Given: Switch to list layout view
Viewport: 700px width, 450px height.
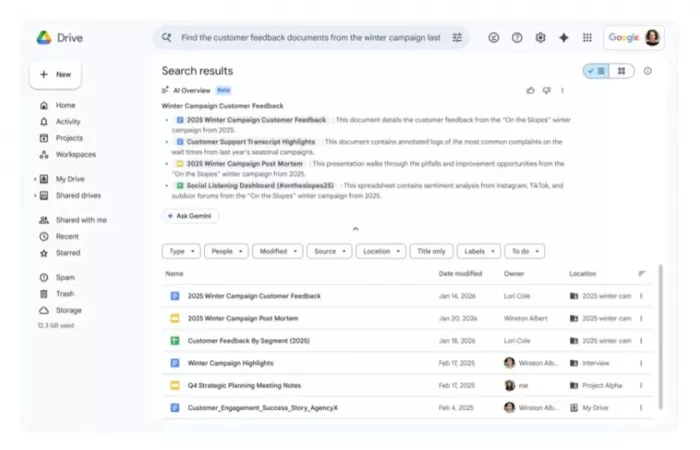Looking at the screenshot, I should [x=597, y=71].
